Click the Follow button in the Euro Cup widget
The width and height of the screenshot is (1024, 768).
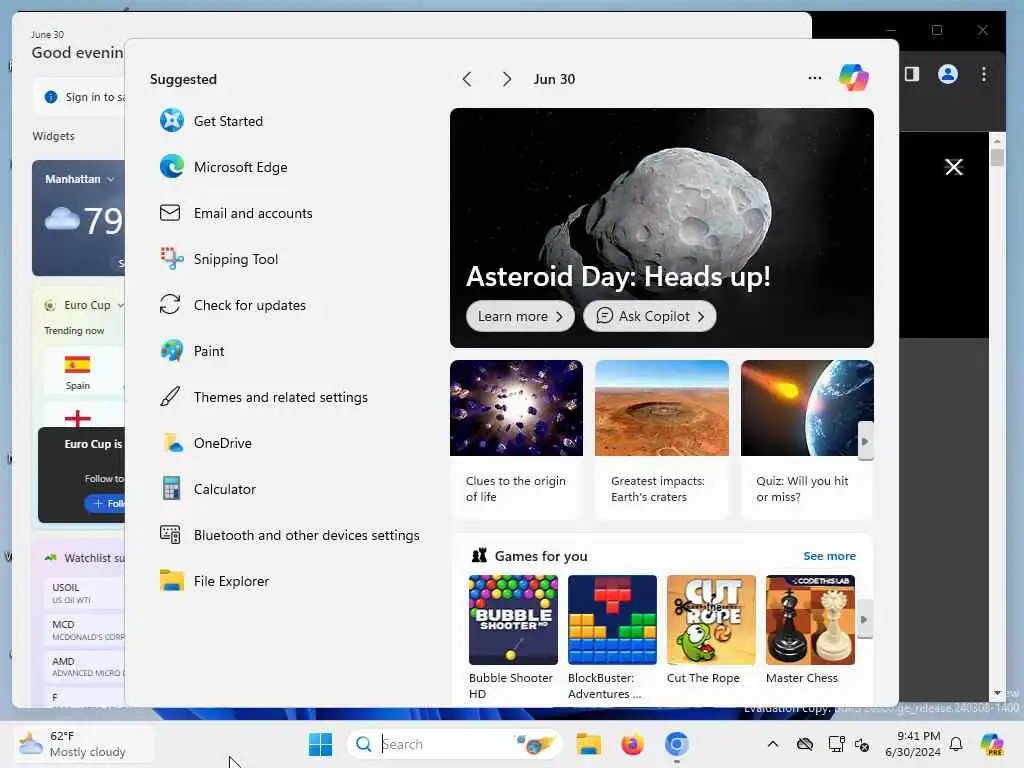(106, 504)
